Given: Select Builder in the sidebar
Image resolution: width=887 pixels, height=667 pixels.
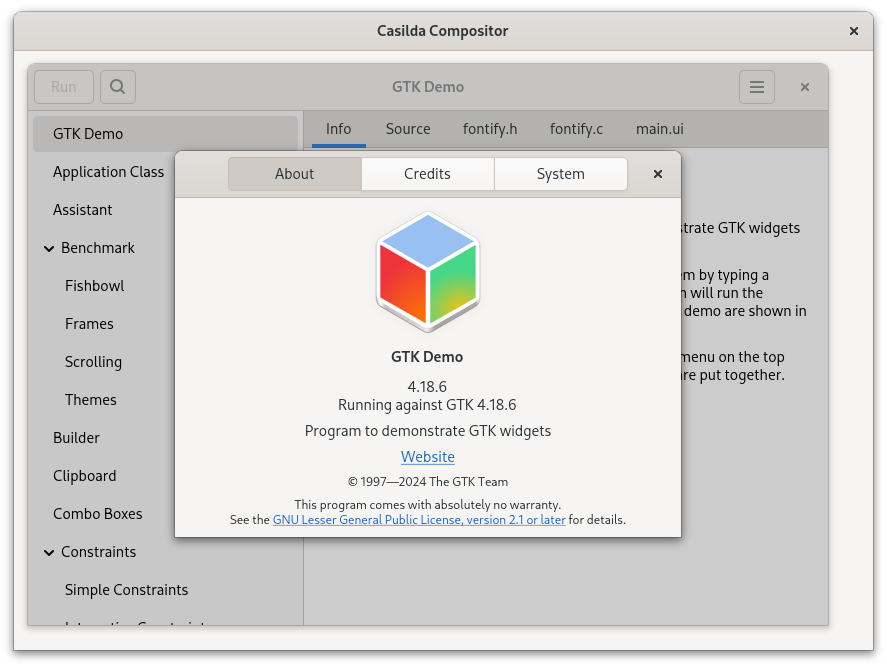Looking at the screenshot, I should click(76, 438).
